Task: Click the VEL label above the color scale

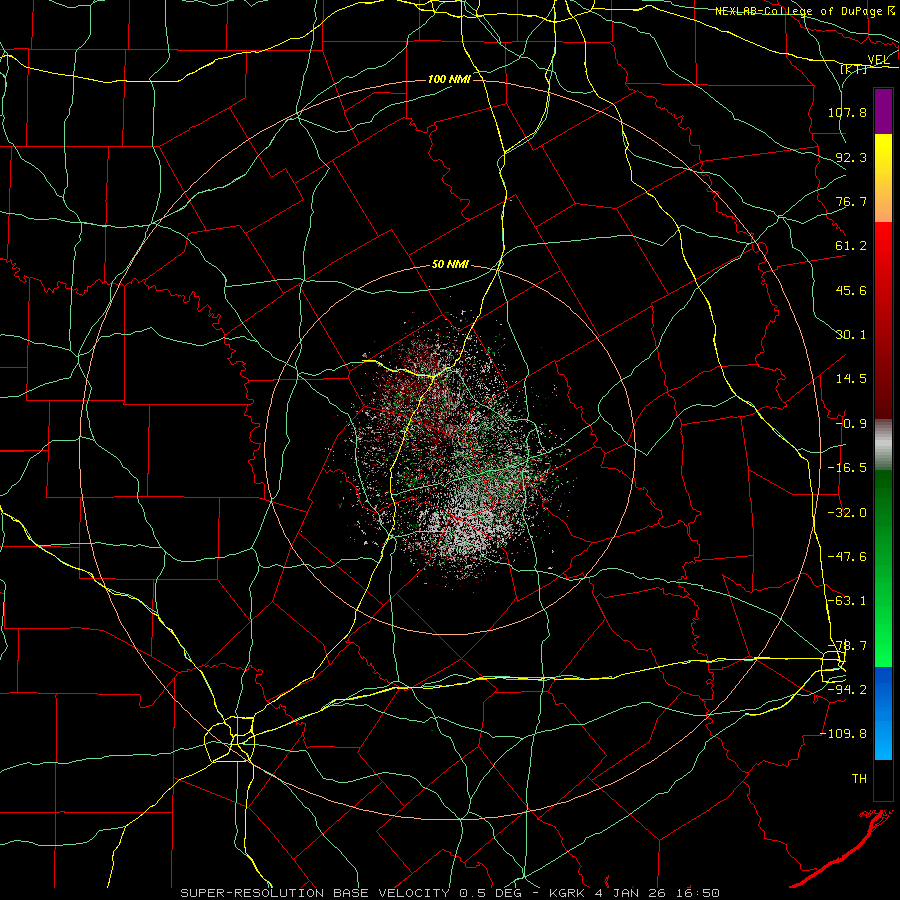Action: tap(878, 60)
